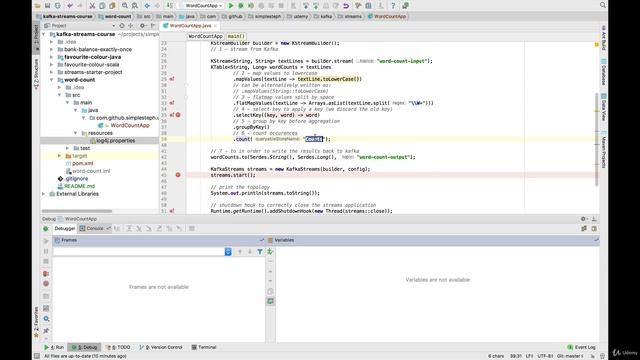Click the Copy icon in toolbar
The image size is (640, 360).
coord(102,6)
